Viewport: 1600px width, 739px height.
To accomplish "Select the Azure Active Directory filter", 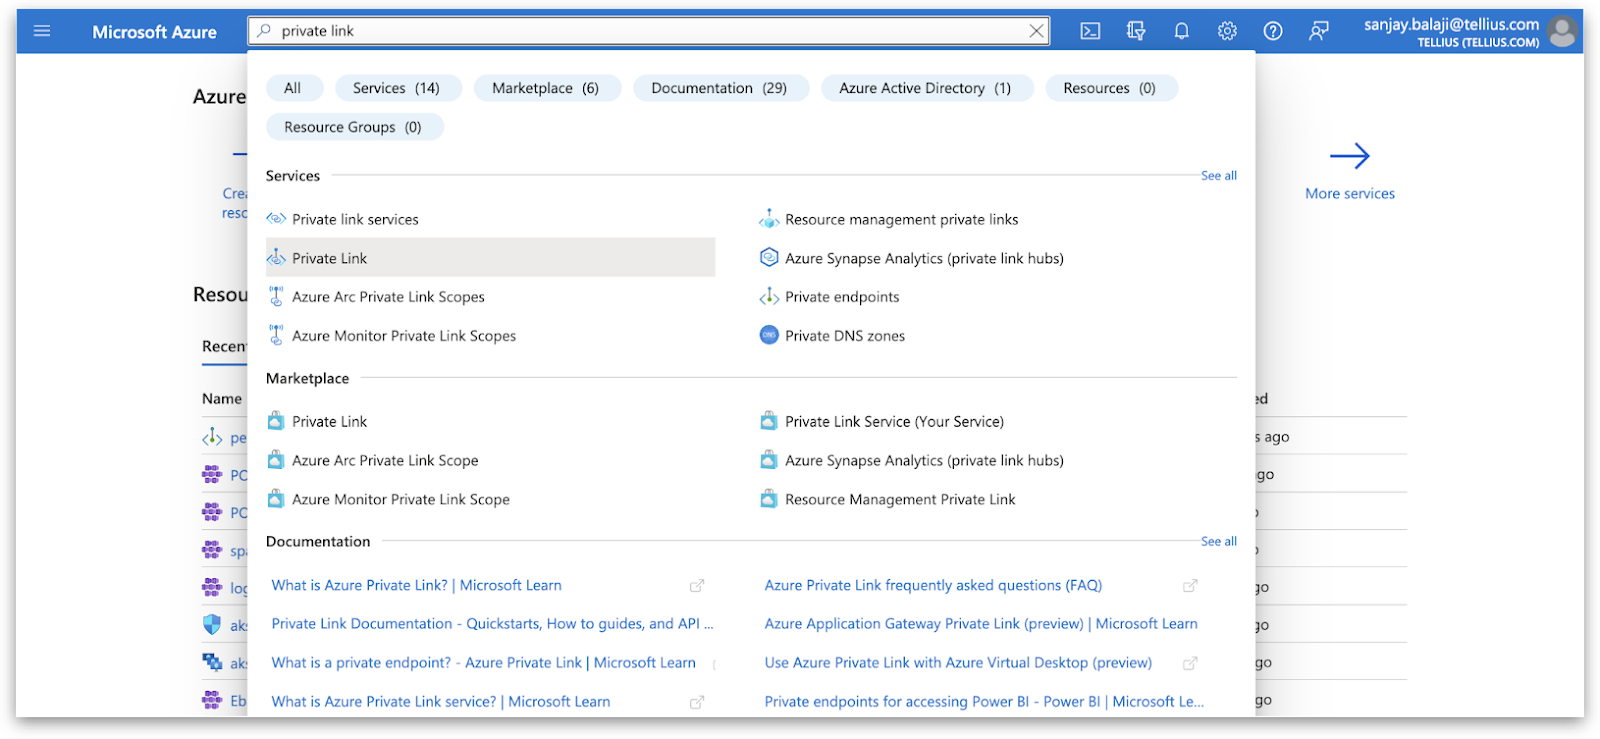I will [925, 88].
